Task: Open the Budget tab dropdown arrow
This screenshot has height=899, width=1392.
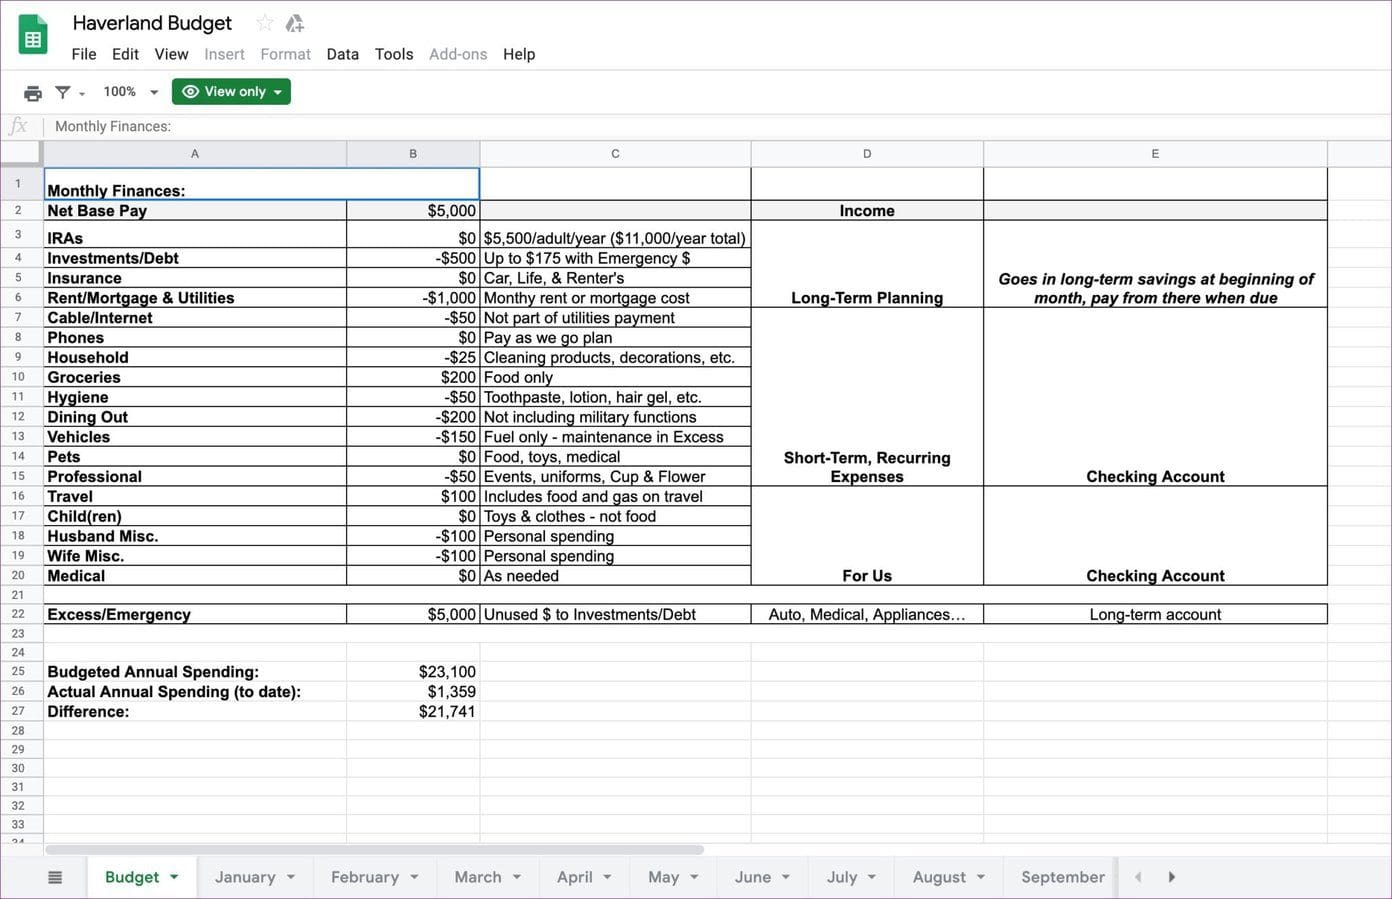Action: 174,877
